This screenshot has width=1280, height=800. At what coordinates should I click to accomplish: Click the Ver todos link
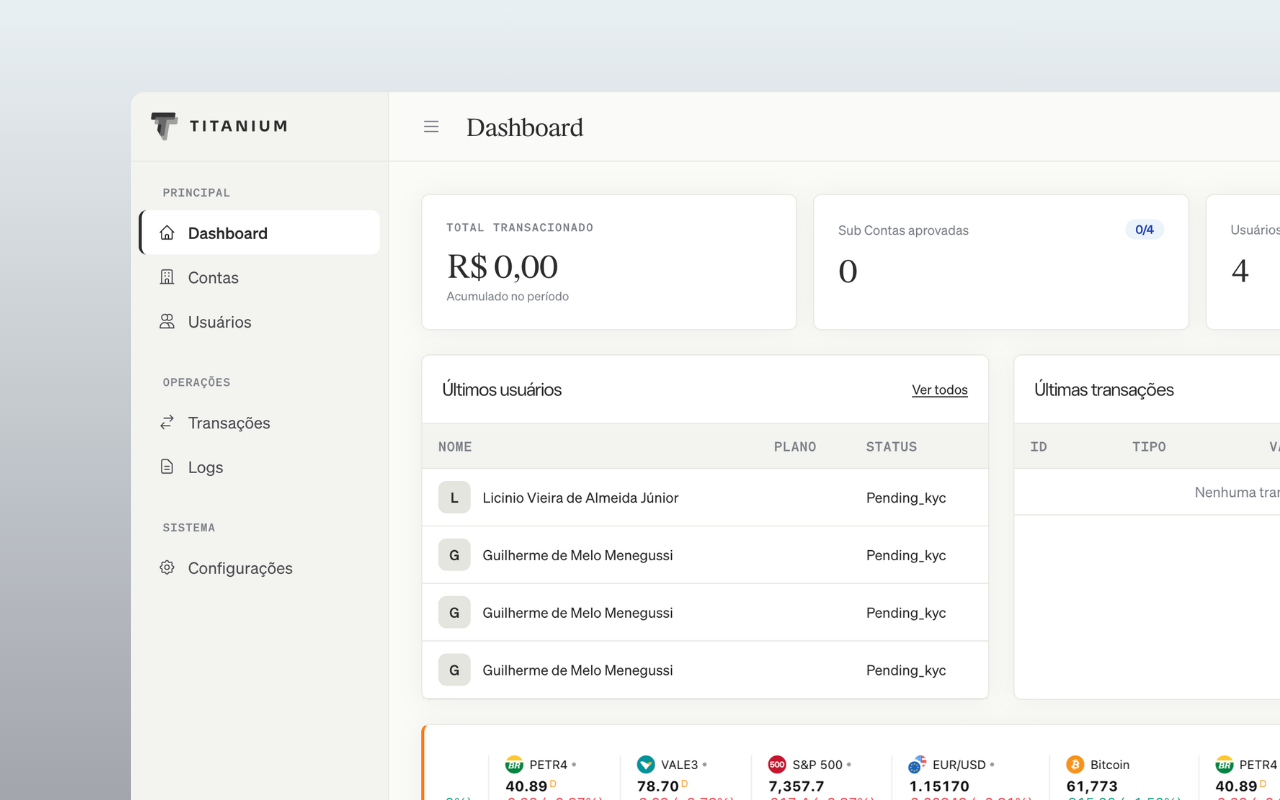(x=940, y=390)
